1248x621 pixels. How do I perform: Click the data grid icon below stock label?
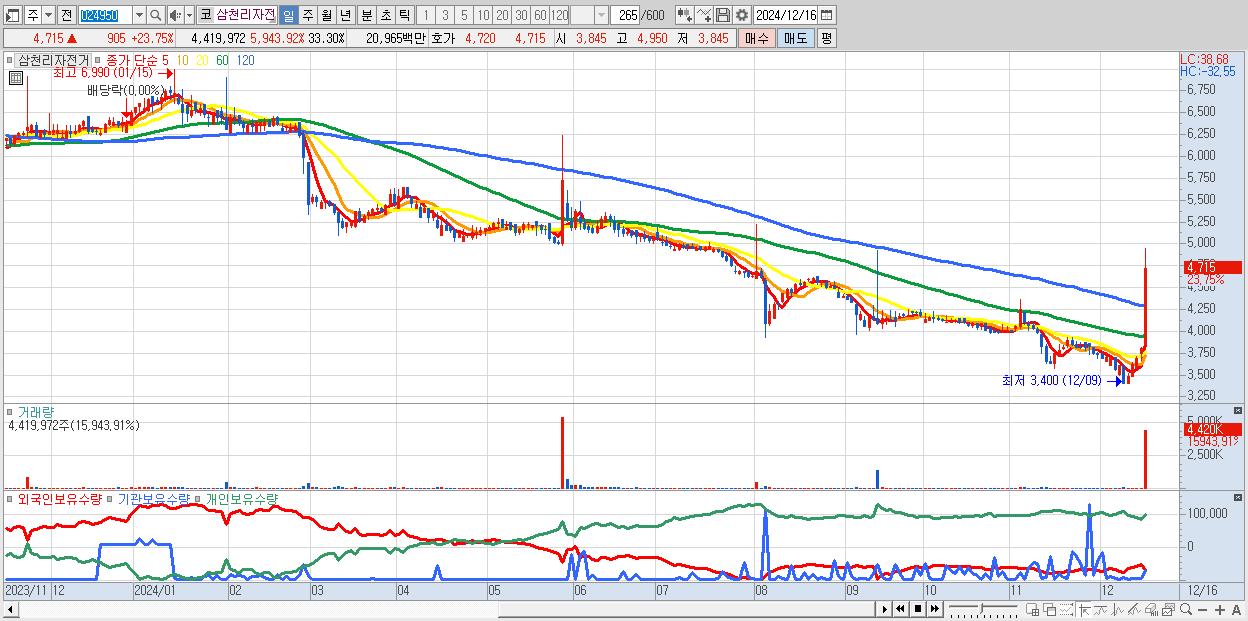(x=14, y=76)
